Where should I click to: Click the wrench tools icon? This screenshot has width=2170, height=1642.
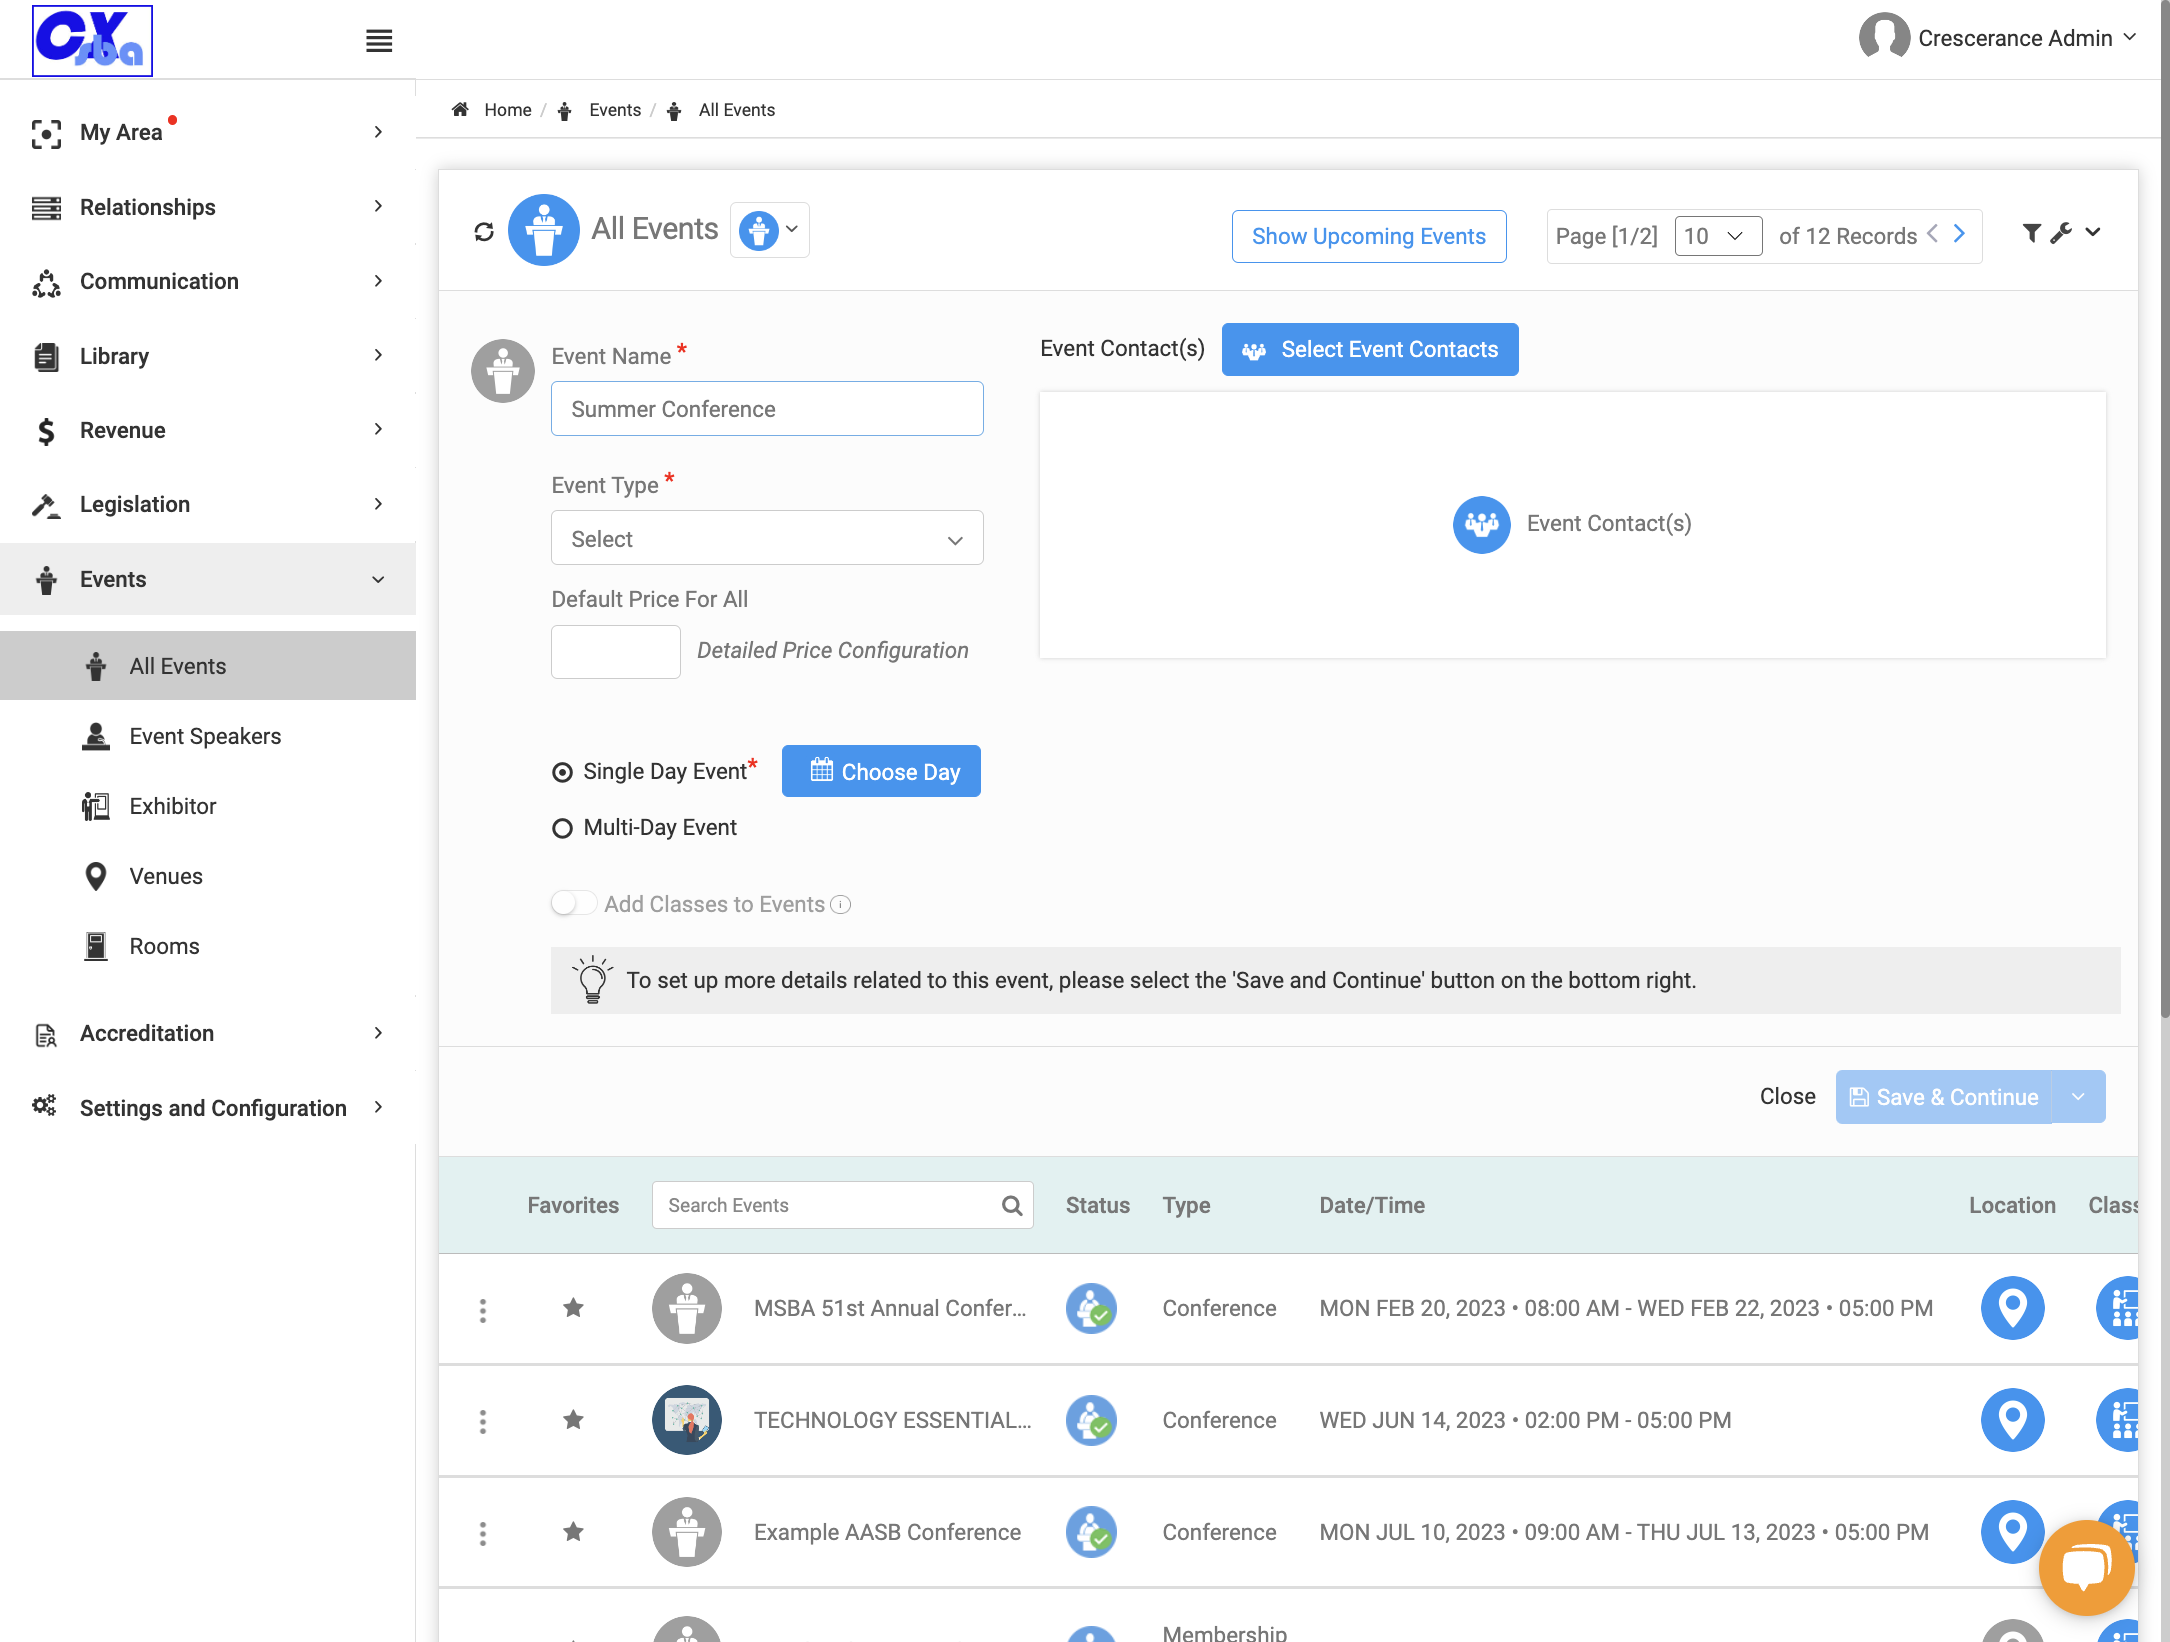coord(2061,233)
